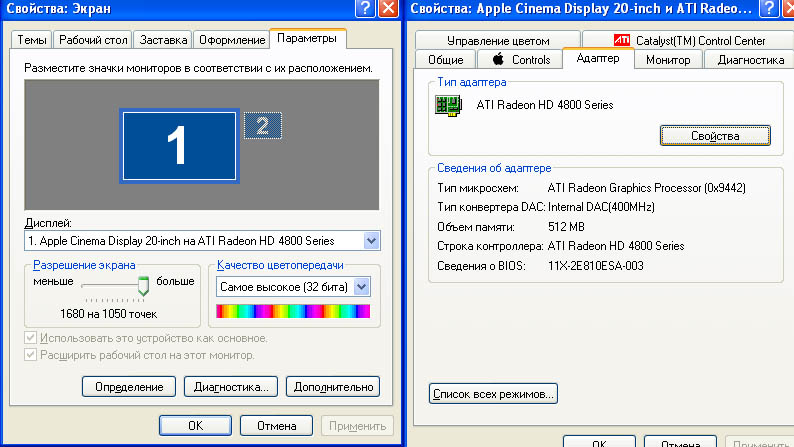
Task: Click the adapter Свойства button
Action: [715, 136]
